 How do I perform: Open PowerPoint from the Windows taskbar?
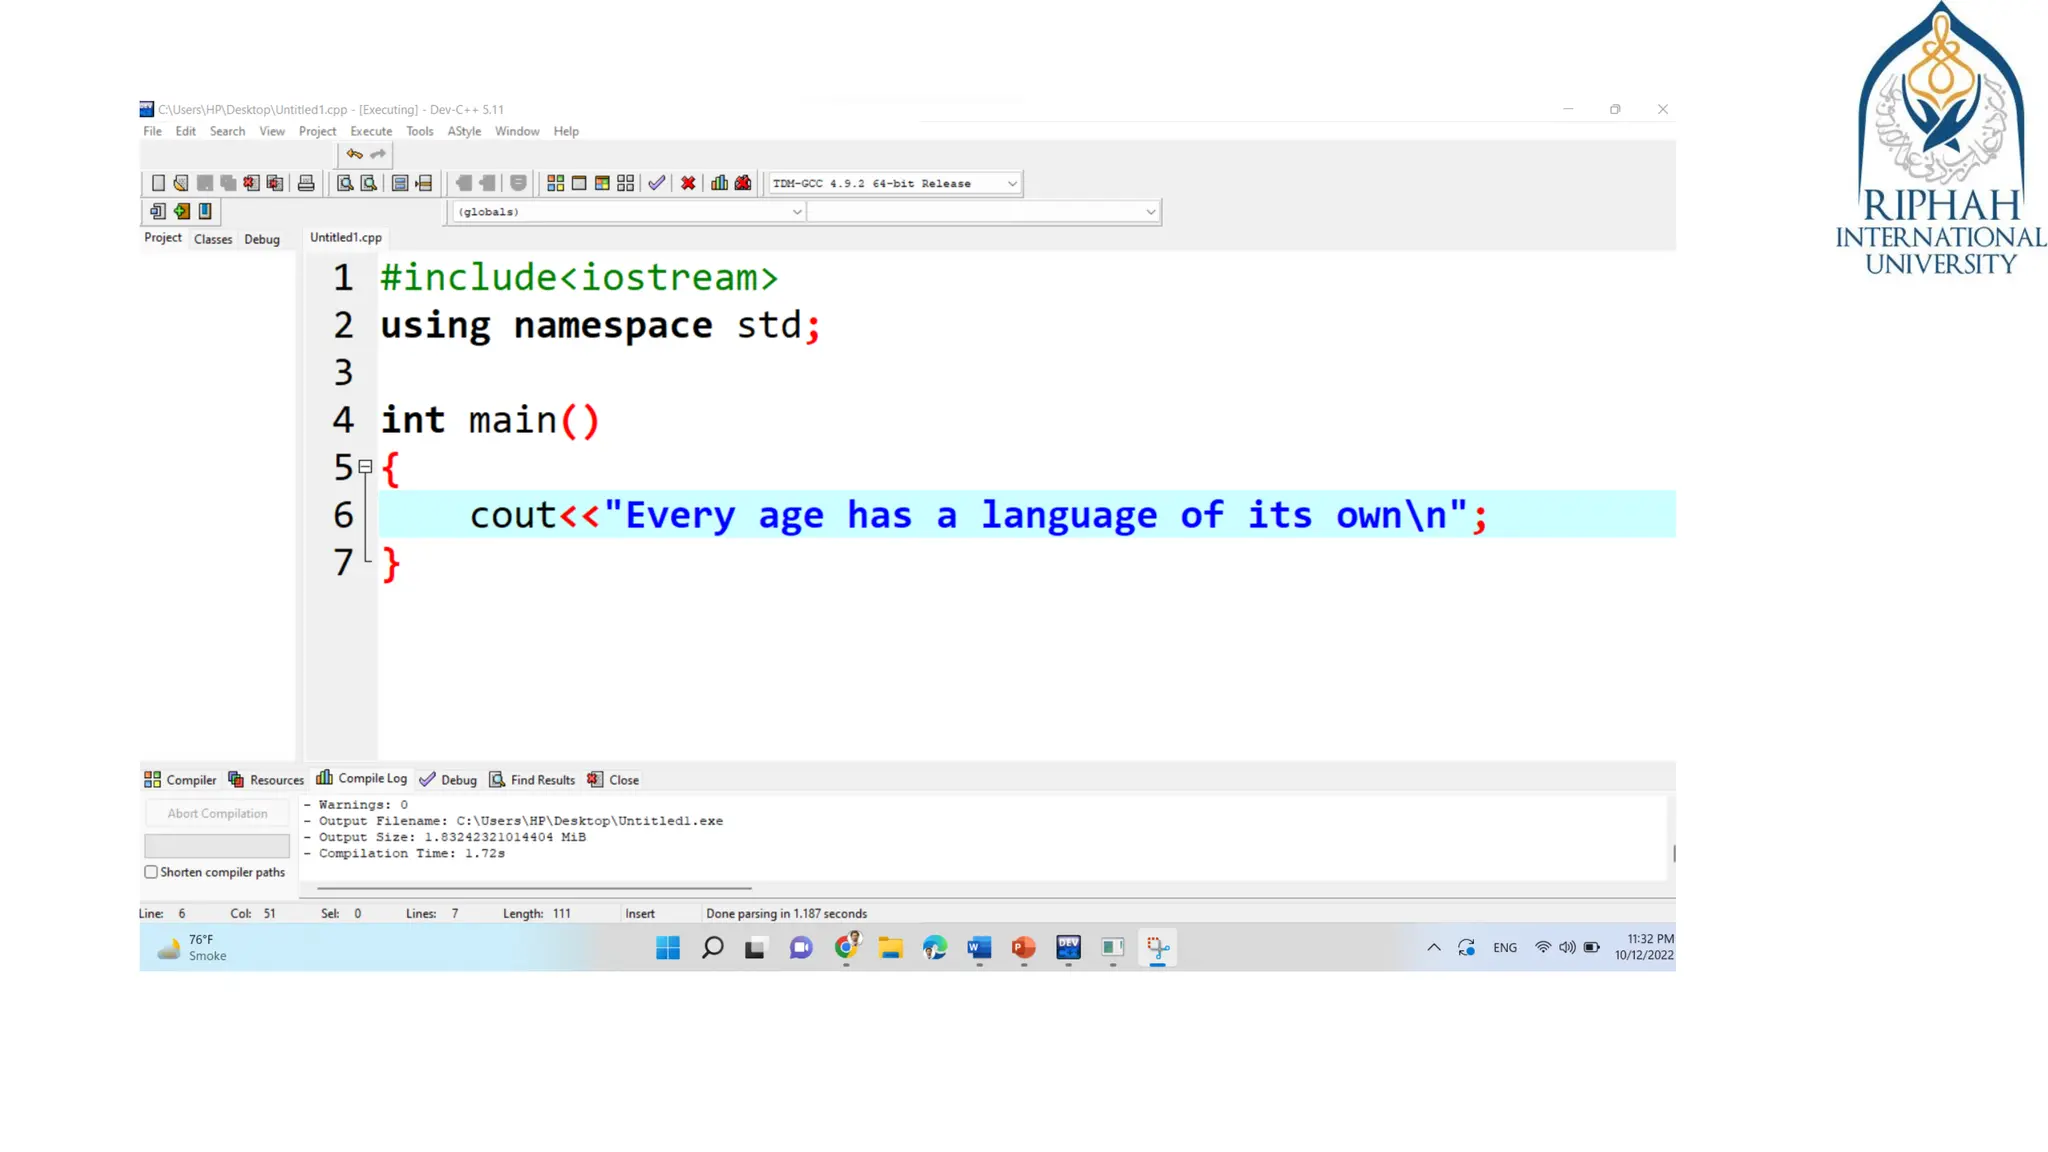click(x=1023, y=947)
